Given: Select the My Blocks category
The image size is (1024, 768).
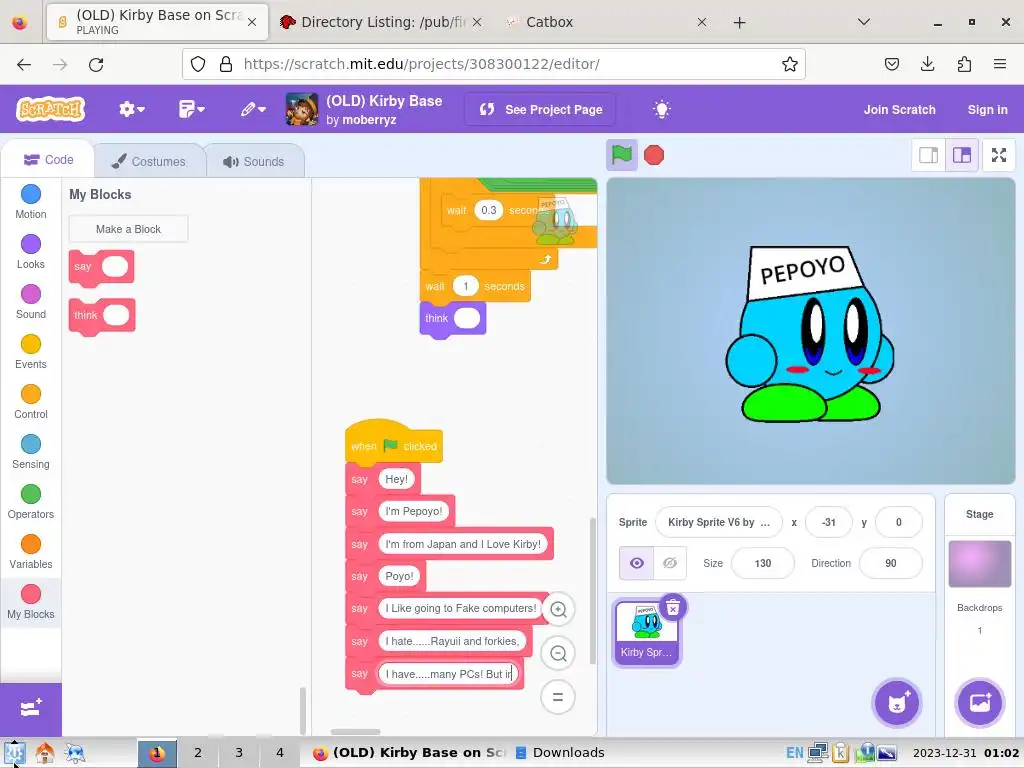Looking at the screenshot, I should point(31,602).
